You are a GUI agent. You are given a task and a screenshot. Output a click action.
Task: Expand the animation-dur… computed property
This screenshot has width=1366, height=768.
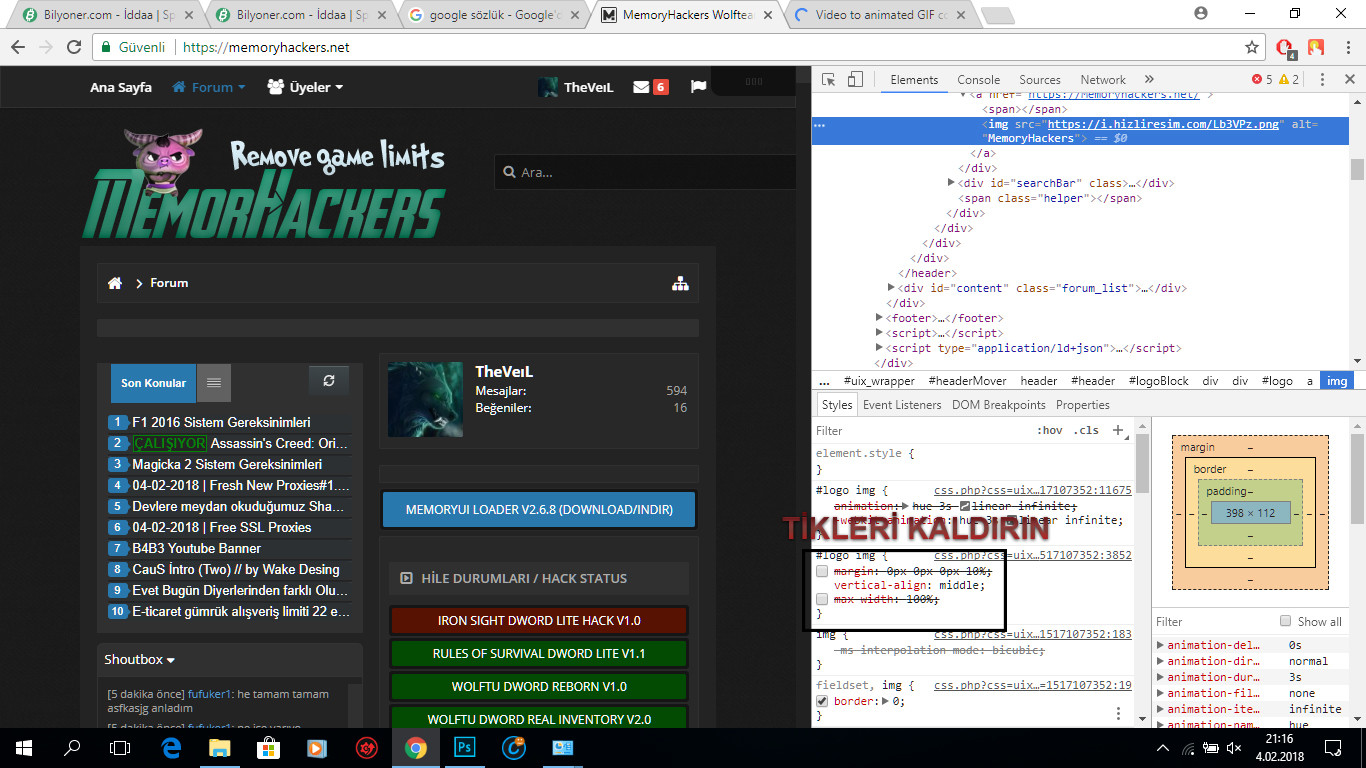1160,677
